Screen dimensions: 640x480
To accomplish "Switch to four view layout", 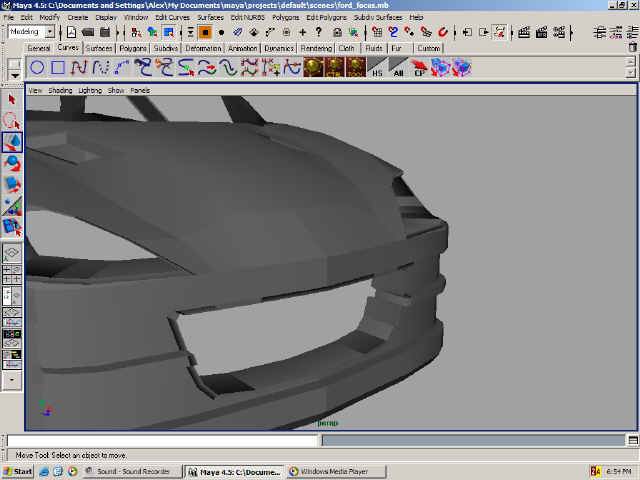I will [12, 273].
